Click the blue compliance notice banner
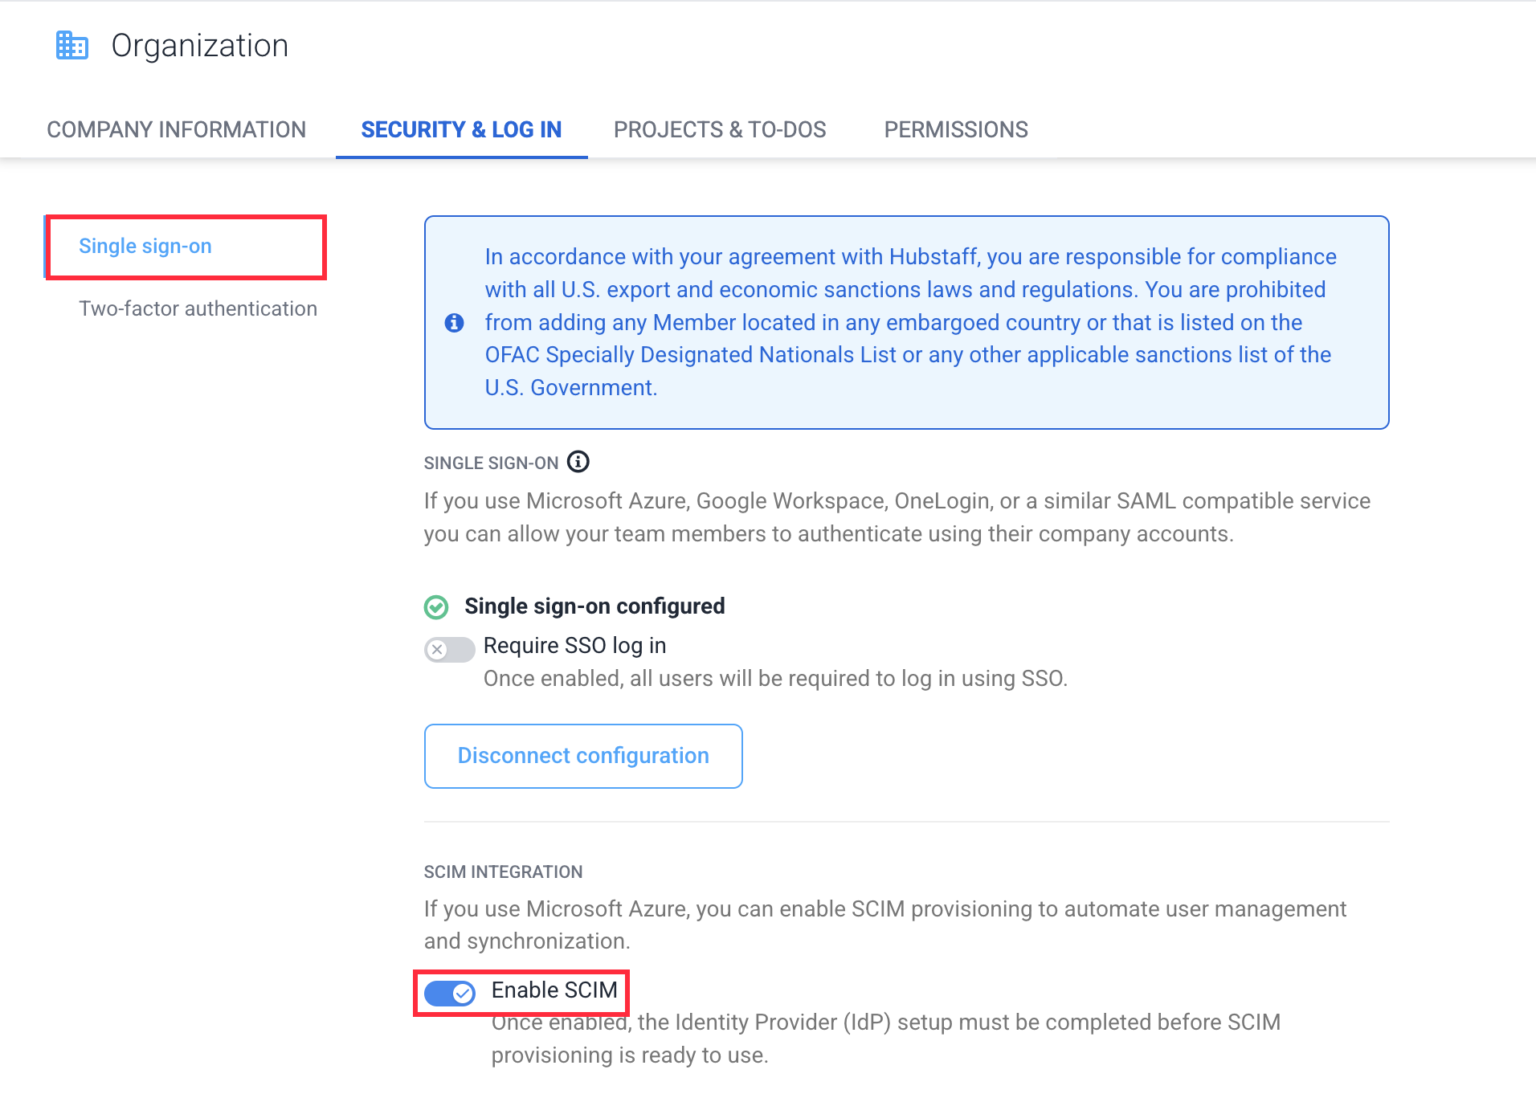 906,322
